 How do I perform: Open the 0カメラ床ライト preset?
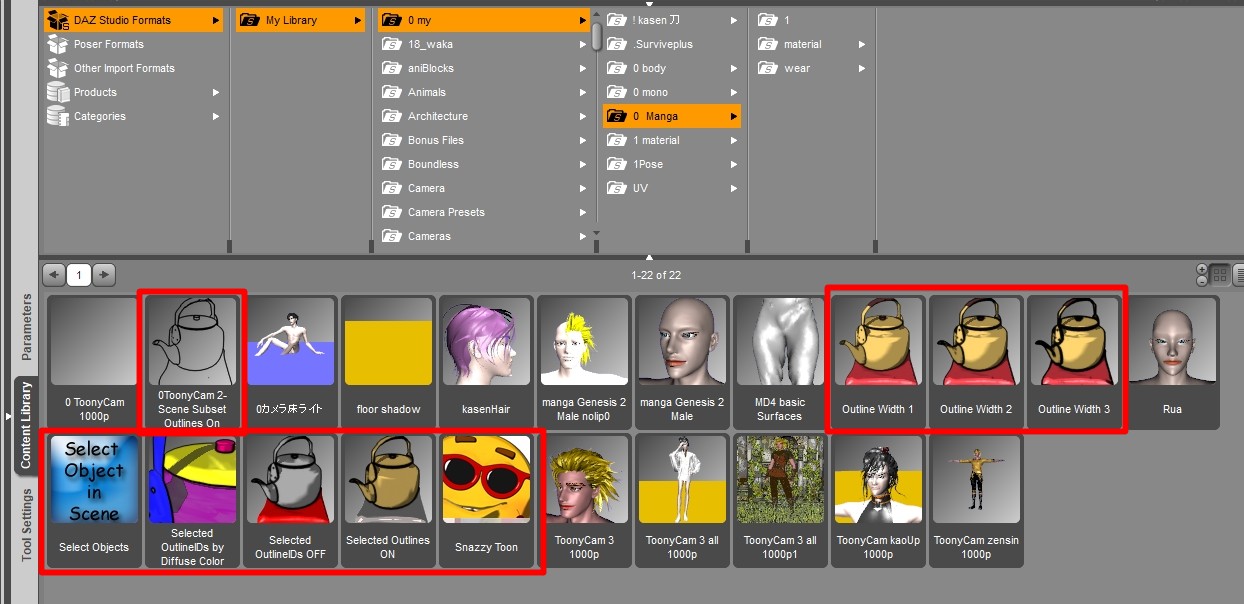point(290,363)
